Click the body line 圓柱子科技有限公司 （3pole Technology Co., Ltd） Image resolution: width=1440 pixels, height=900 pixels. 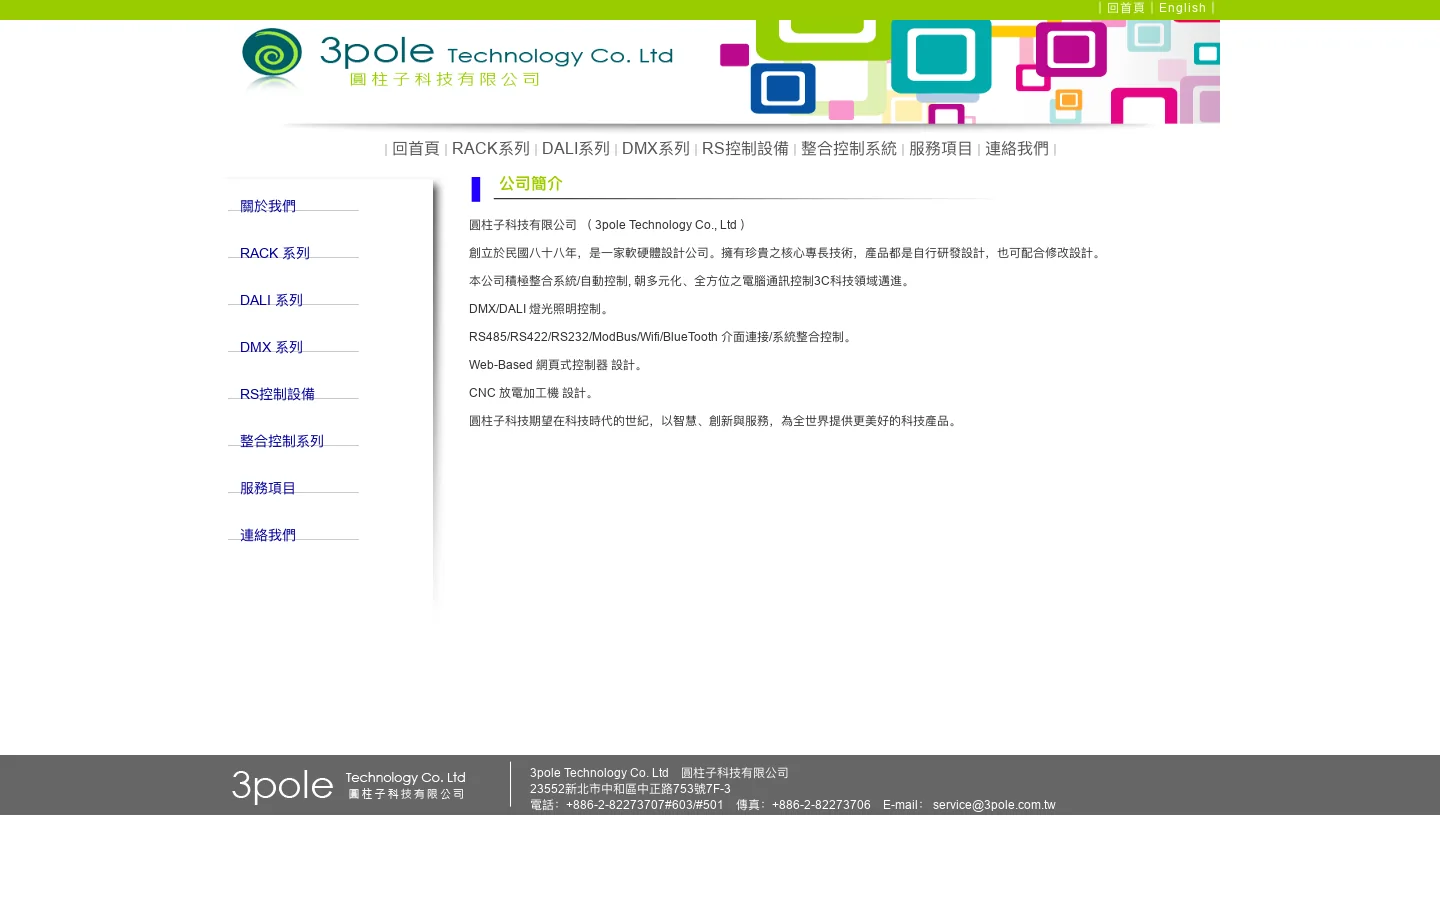pyautogui.click(x=608, y=225)
